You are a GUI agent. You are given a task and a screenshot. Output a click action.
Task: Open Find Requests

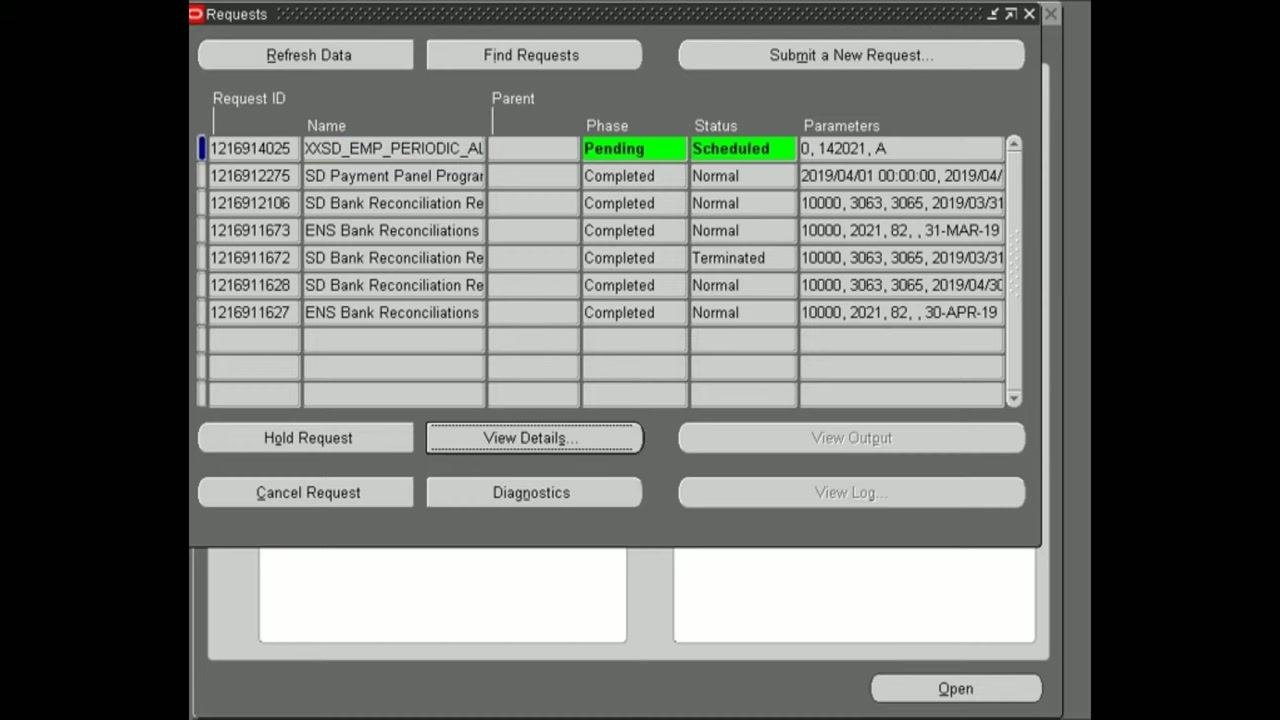pyautogui.click(x=534, y=55)
